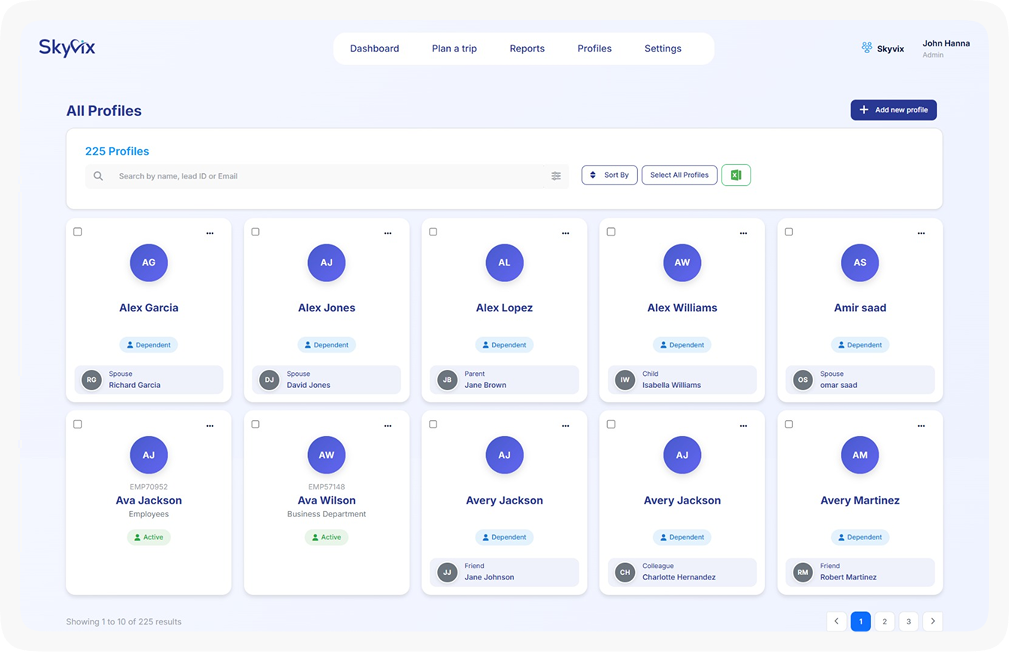Select the Amir saad card checkbox
1009x652 pixels.
789,232
